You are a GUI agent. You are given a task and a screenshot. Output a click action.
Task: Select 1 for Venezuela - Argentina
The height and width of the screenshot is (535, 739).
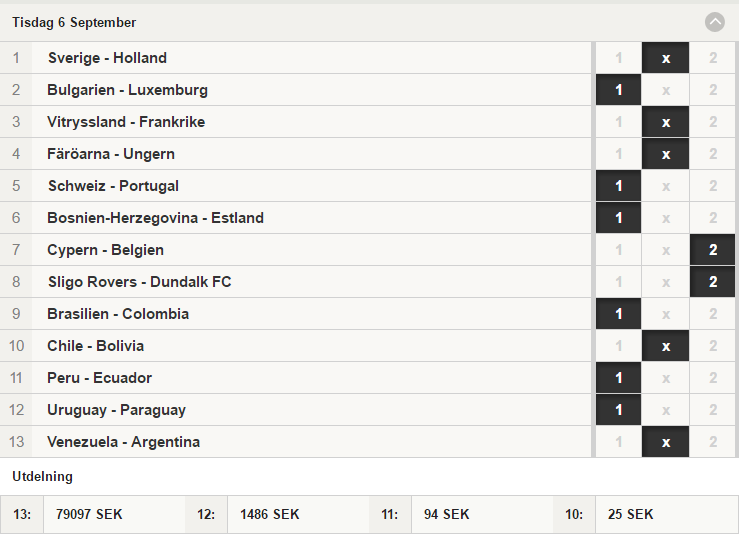(x=618, y=442)
